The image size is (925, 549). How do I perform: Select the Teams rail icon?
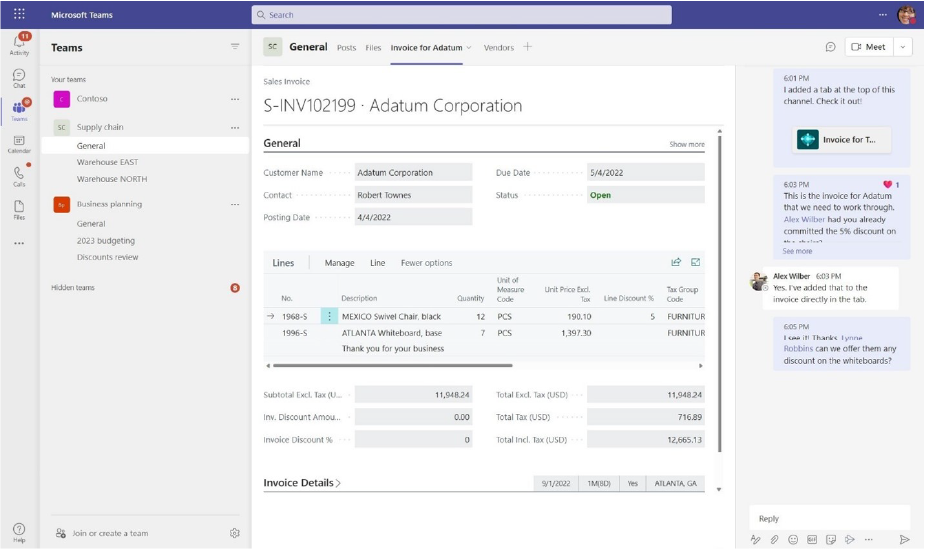pyautogui.click(x=19, y=110)
